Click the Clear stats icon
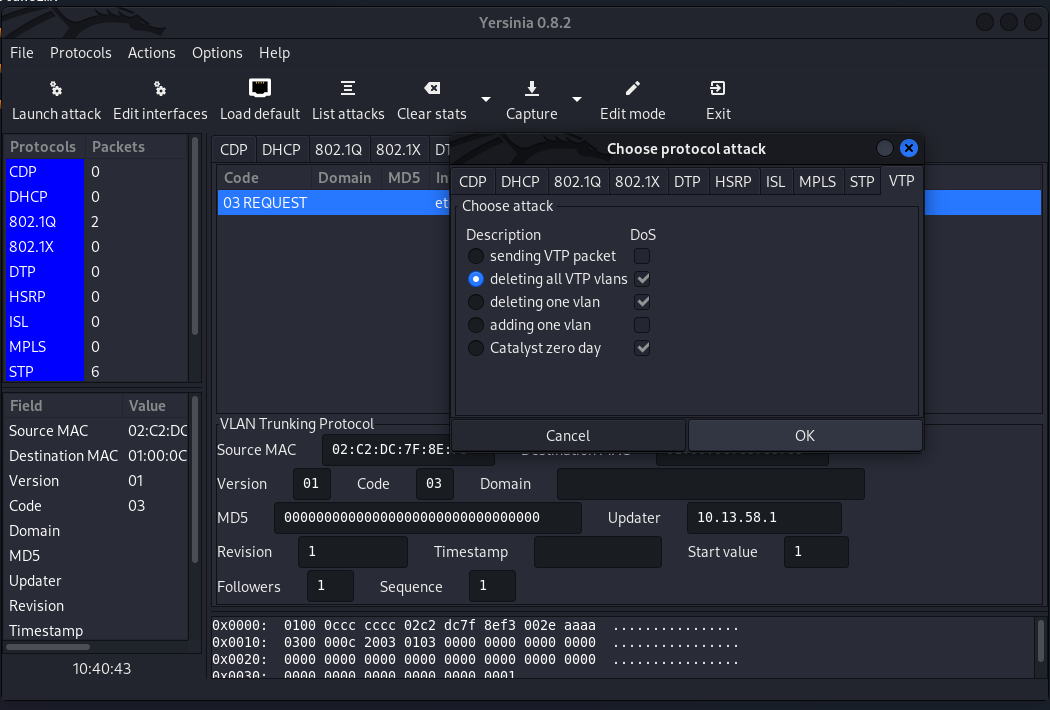The height and width of the screenshot is (710, 1050). 432,89
